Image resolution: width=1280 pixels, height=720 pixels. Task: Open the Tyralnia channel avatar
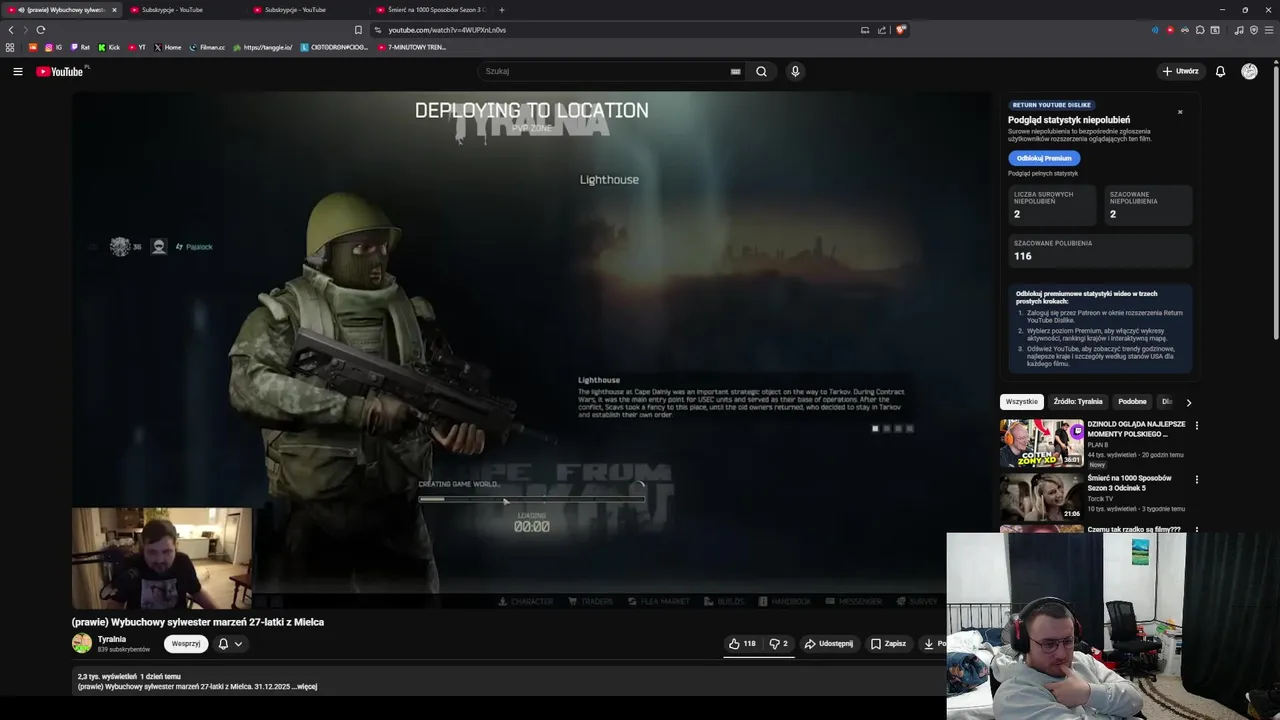click(x=82, y=644)
